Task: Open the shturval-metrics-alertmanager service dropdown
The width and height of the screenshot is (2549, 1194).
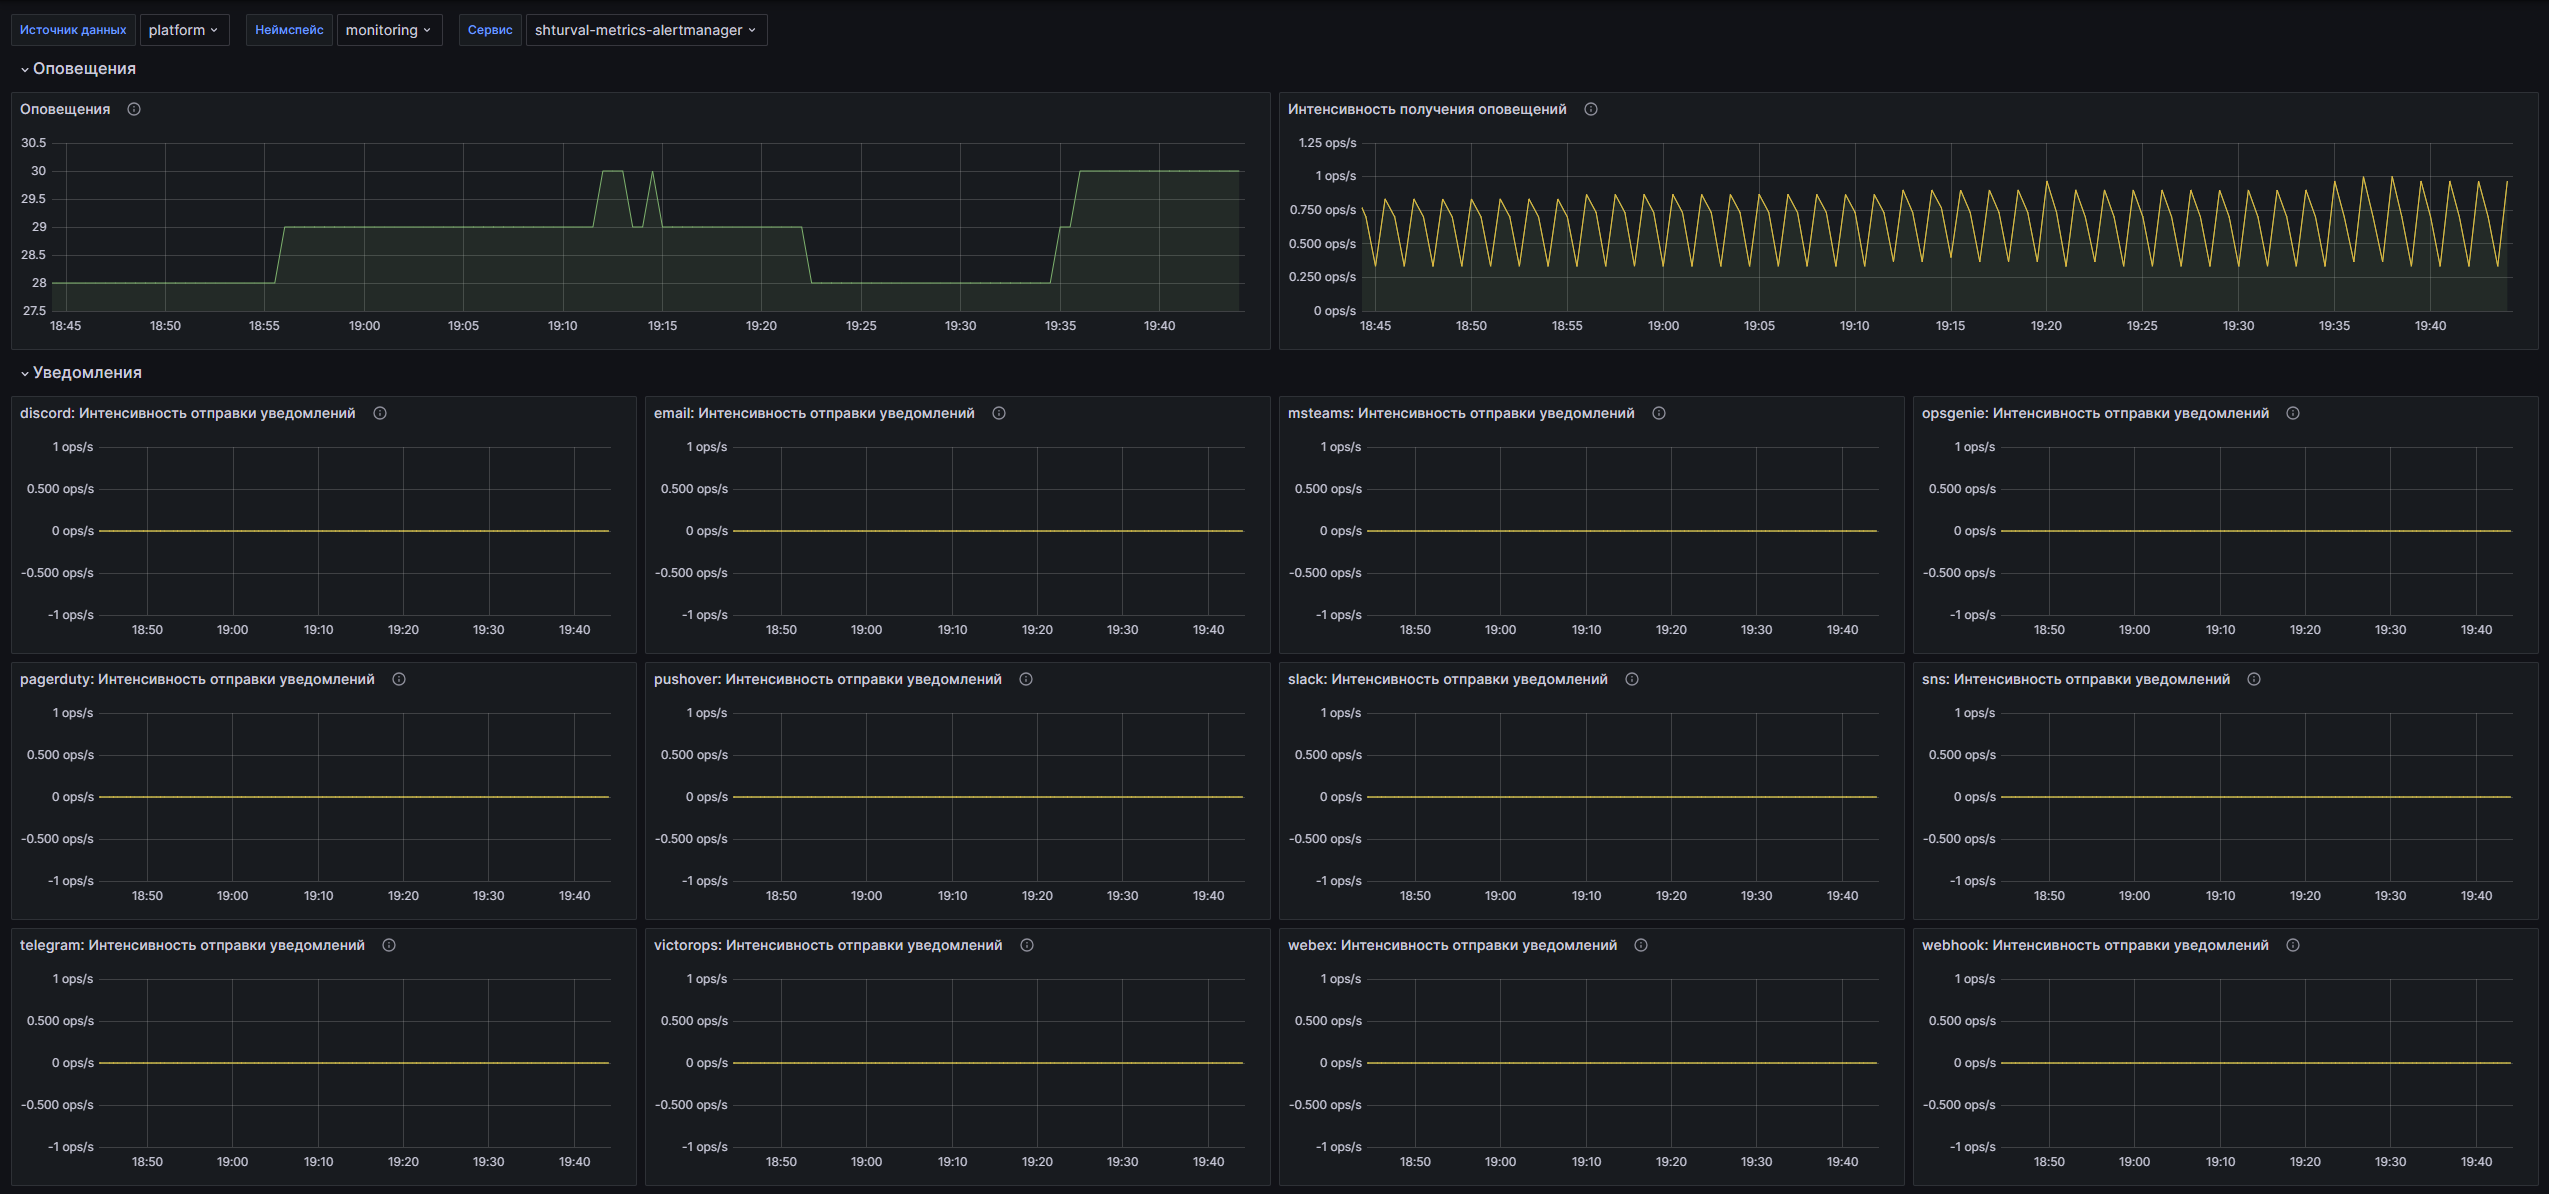Action: (646, 30)
